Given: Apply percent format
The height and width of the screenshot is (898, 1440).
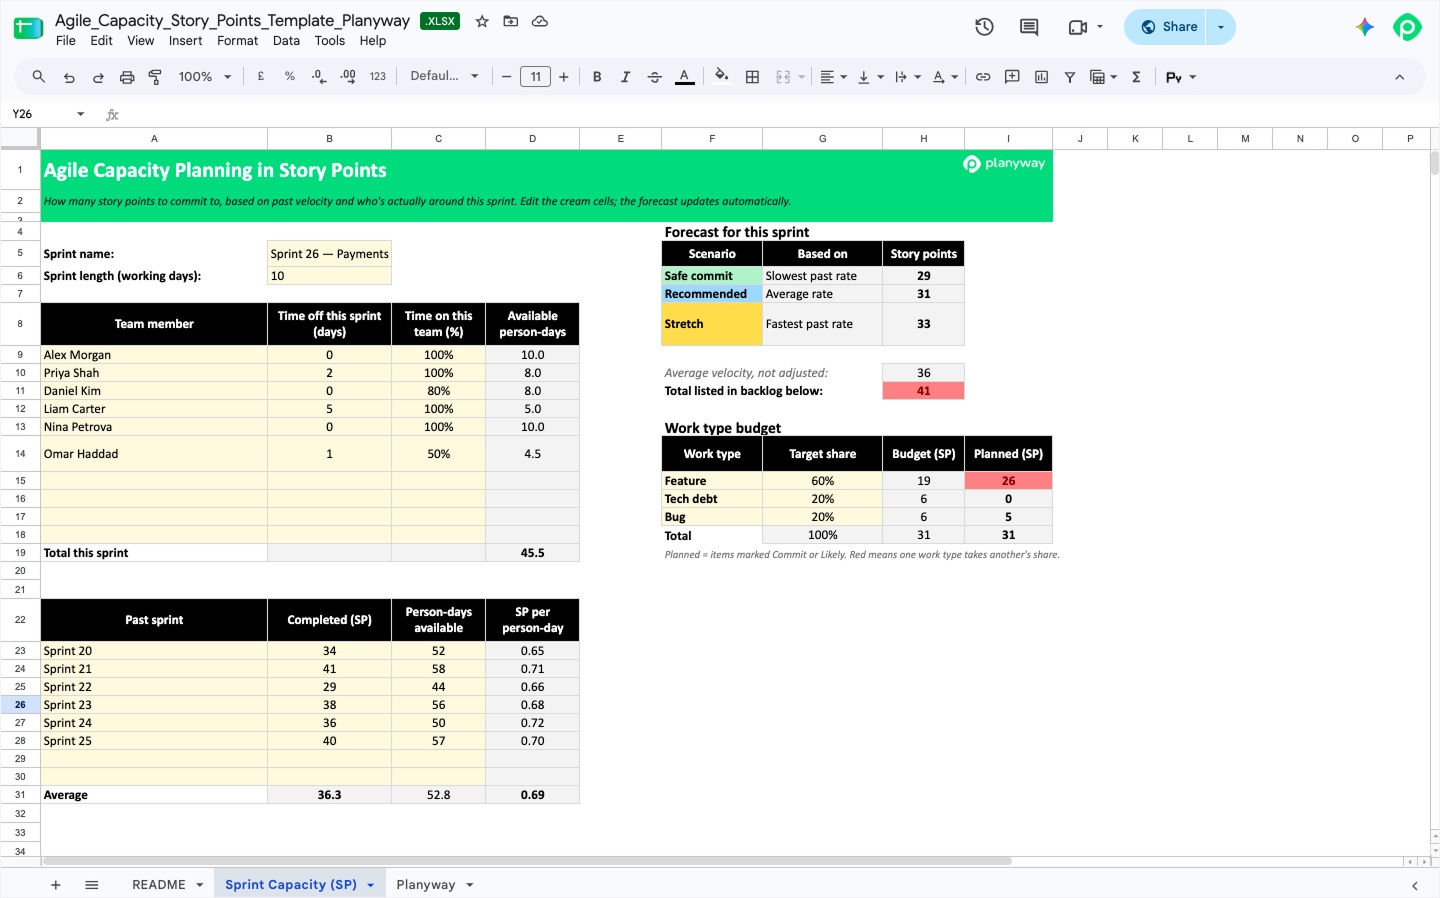Looking at the screenshot, I should pos(290,76).
